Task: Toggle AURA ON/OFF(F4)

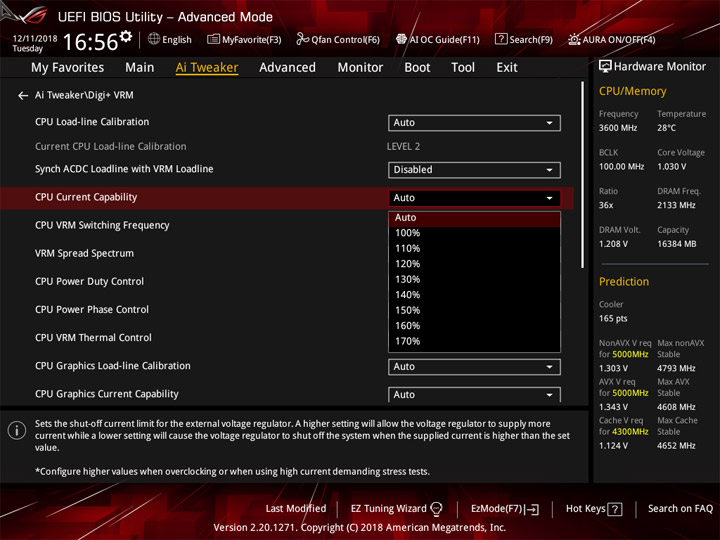Action: (612, 39)
